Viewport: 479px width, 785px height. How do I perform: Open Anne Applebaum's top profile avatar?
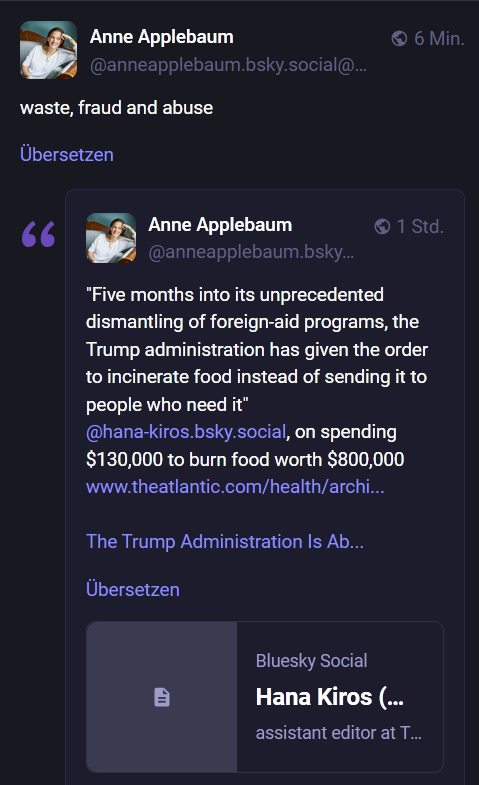click(49, 50)
